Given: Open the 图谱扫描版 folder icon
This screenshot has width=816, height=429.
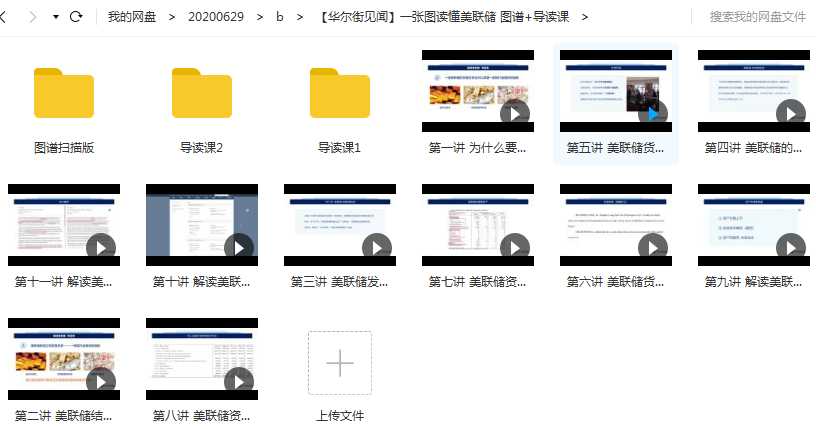Looking at the screenshot, I should (x=64, y=93).
